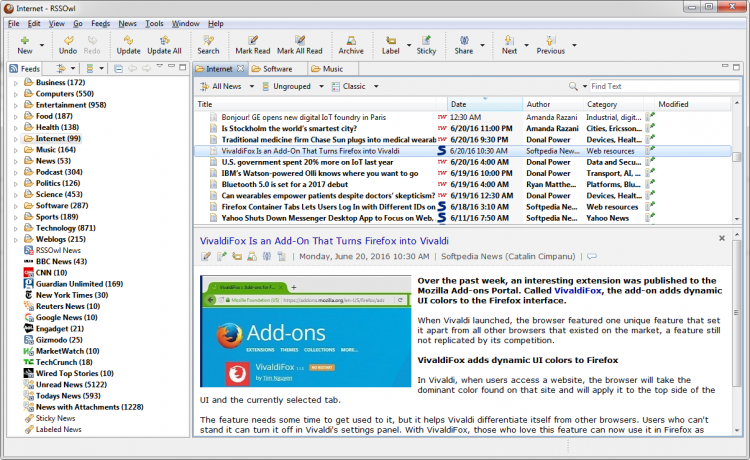Open the Window menu
Viewport: 750px width, 460px height.
[x=186, y=23]
